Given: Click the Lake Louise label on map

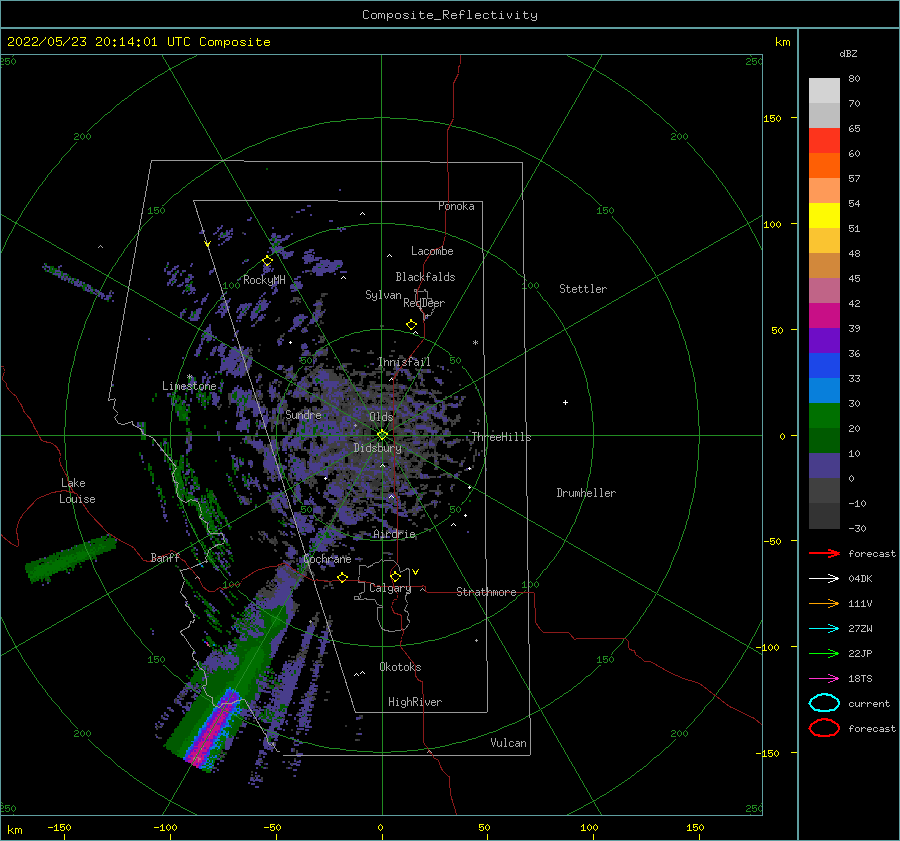Looking at the screenshot, I should tap(77, 491).
